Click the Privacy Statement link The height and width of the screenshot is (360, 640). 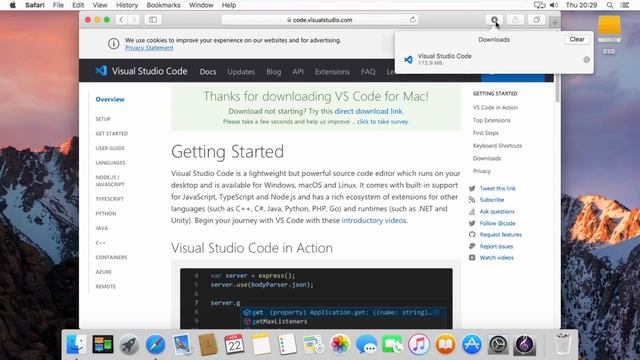[x=149, y=48]
